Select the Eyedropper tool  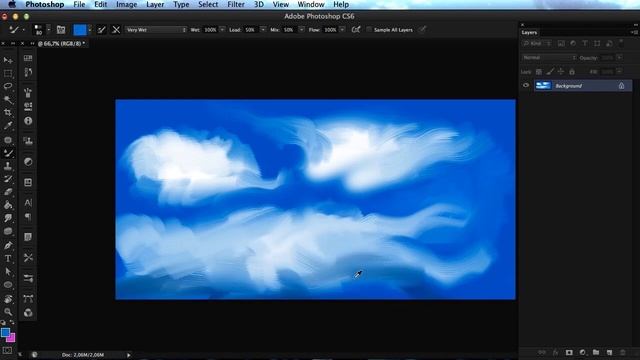[8, 126]
